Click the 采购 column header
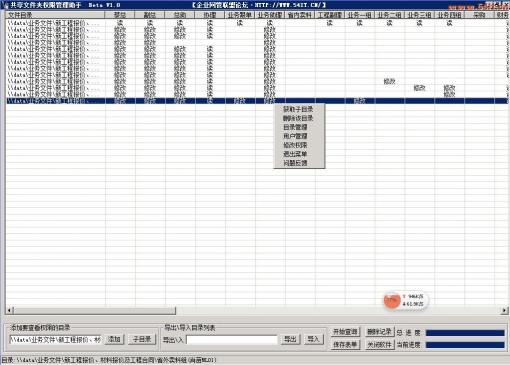 pos(479,15)
